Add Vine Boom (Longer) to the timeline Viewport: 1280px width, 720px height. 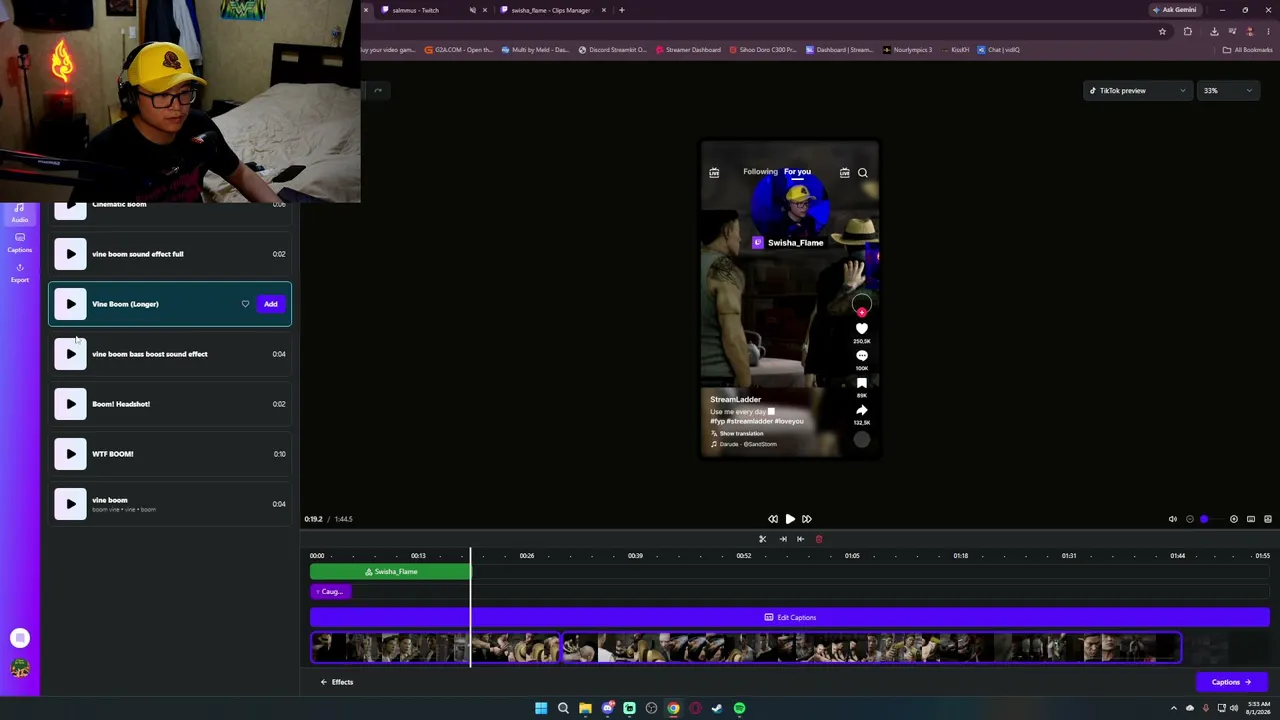tap(271, 304)
